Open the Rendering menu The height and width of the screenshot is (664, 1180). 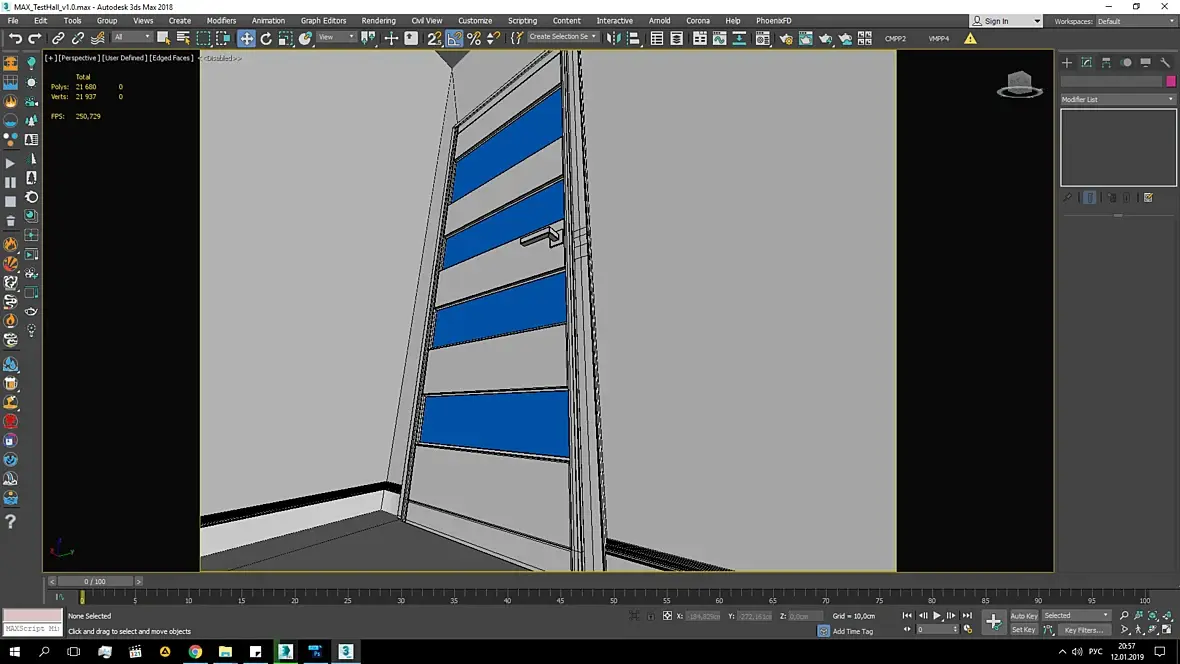click(x=378, y=21)
